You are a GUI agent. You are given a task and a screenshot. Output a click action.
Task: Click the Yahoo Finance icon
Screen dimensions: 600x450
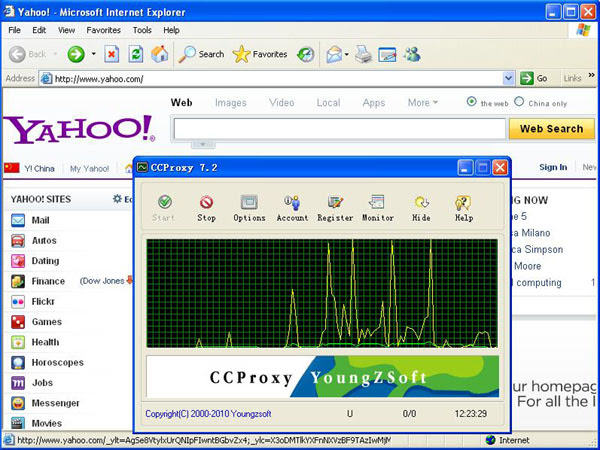pyautogui.click(x=18, y=281)
